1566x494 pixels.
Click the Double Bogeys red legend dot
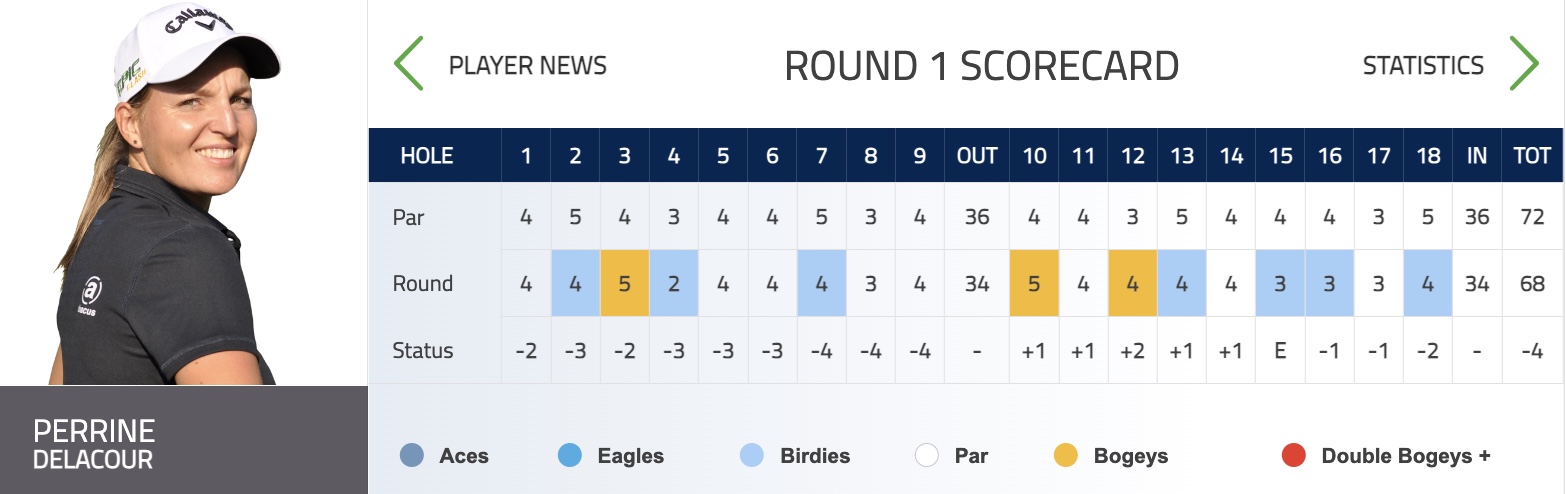tap(1294, 456)
